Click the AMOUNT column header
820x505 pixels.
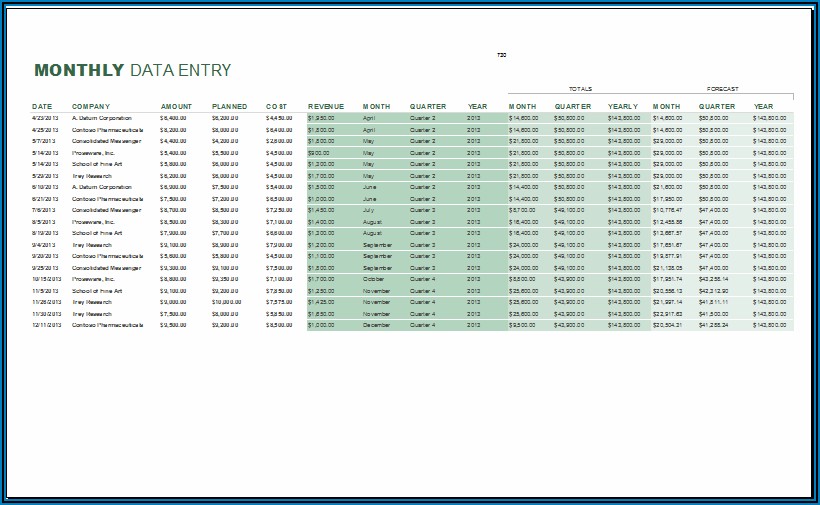pyautogui.click(x=176, y=106)
